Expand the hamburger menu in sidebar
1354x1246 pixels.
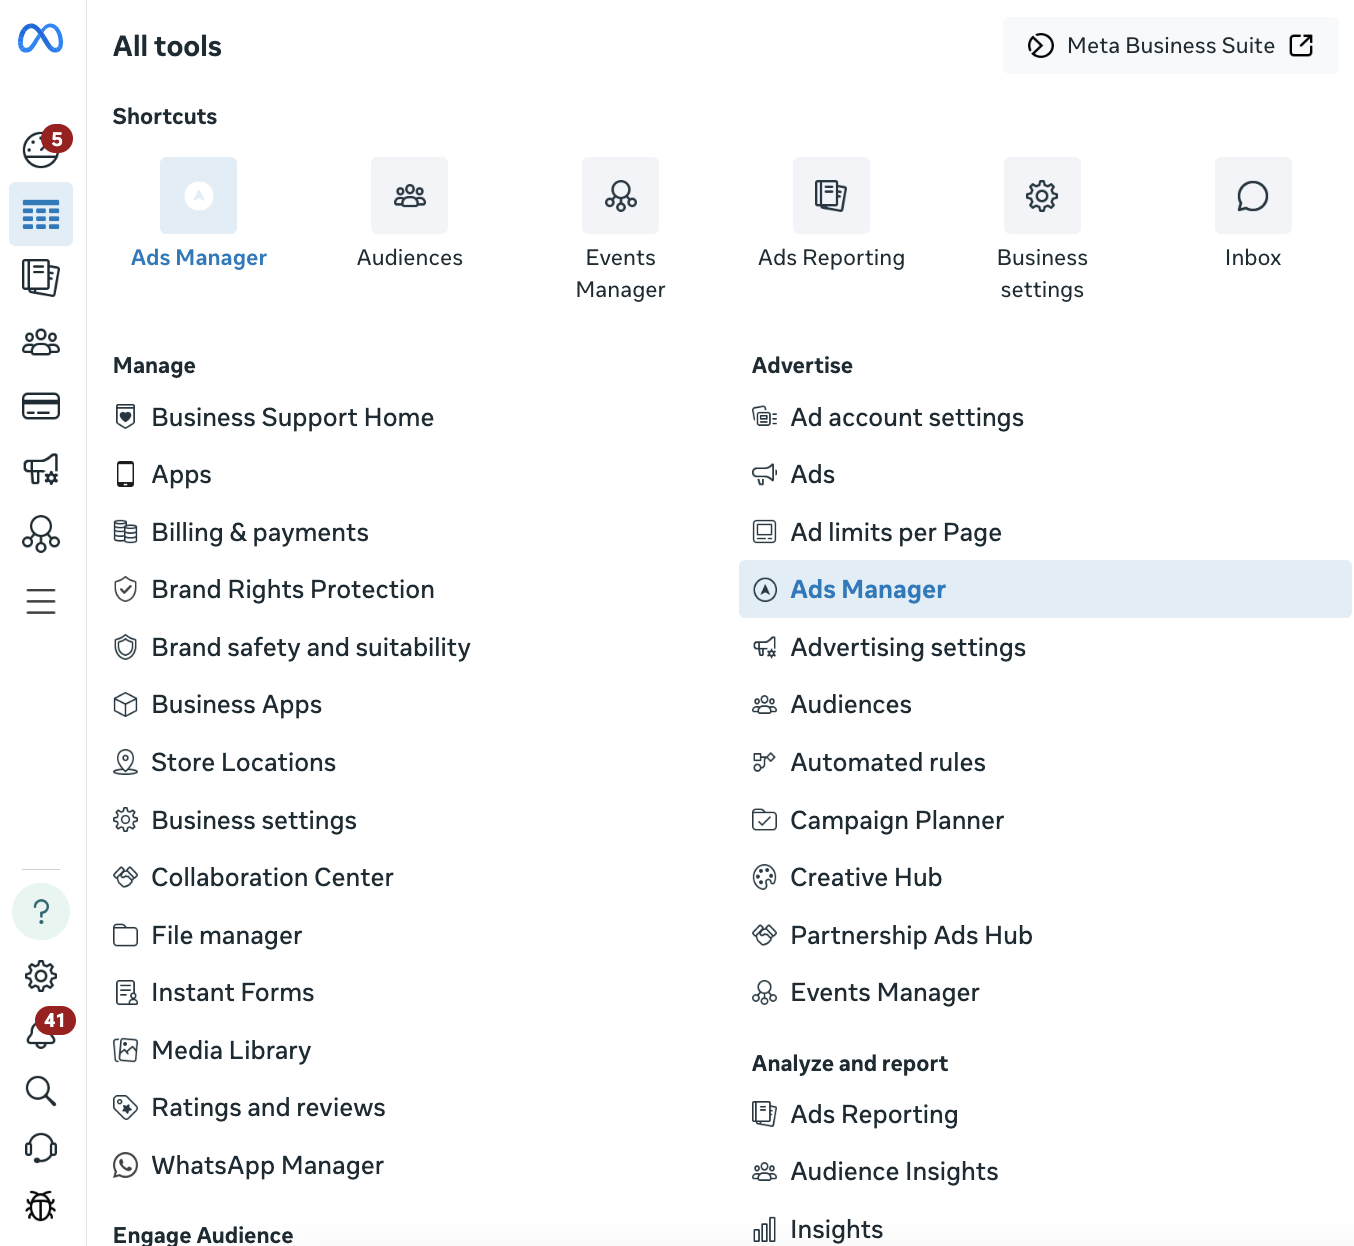40,601
